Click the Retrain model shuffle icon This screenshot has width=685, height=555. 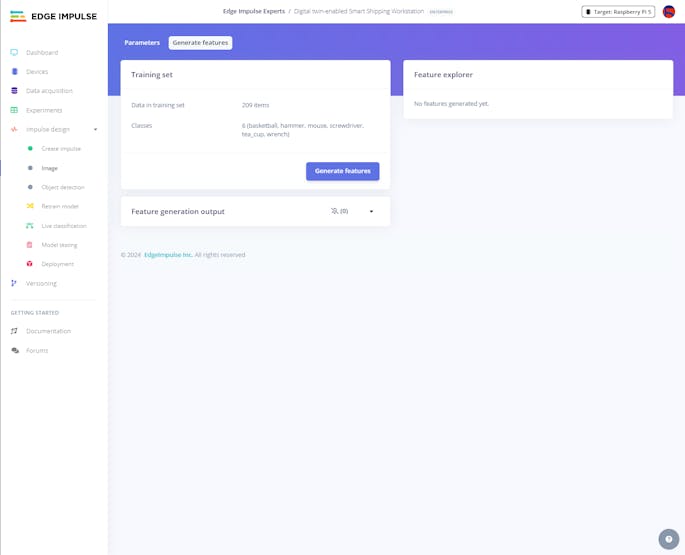tap(30, 206)
